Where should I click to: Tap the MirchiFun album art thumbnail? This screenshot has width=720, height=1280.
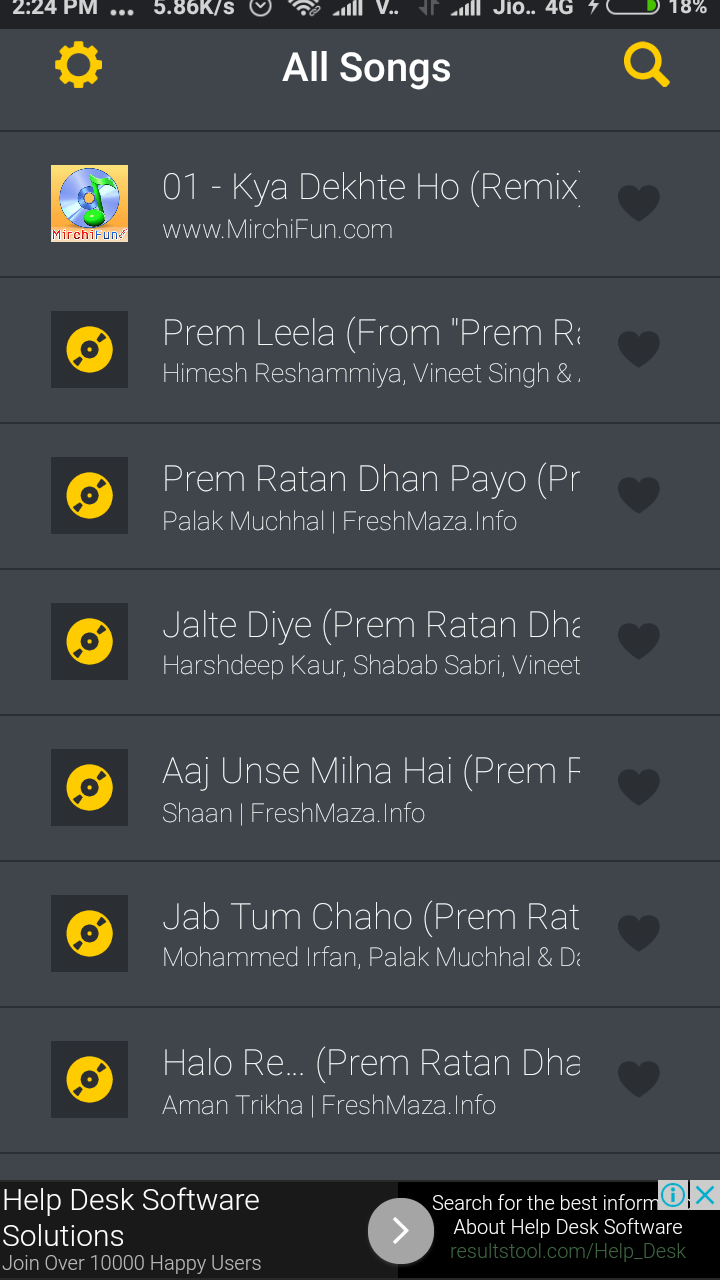(x=89, y=203)
